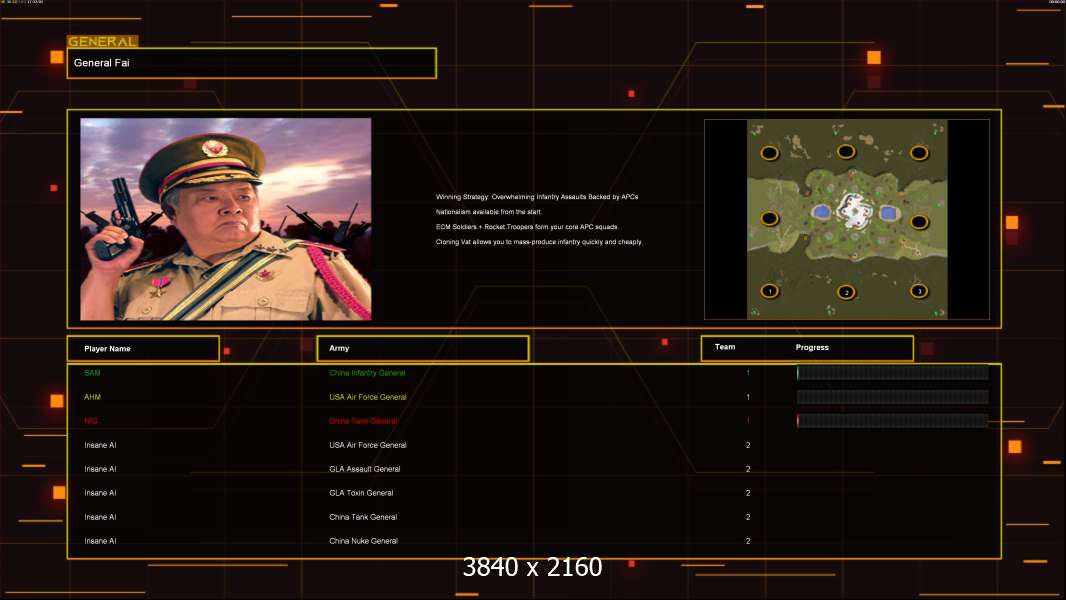The image size is (1066, 600).
Task: Select player SAM in the list
Action: (92, 373)
